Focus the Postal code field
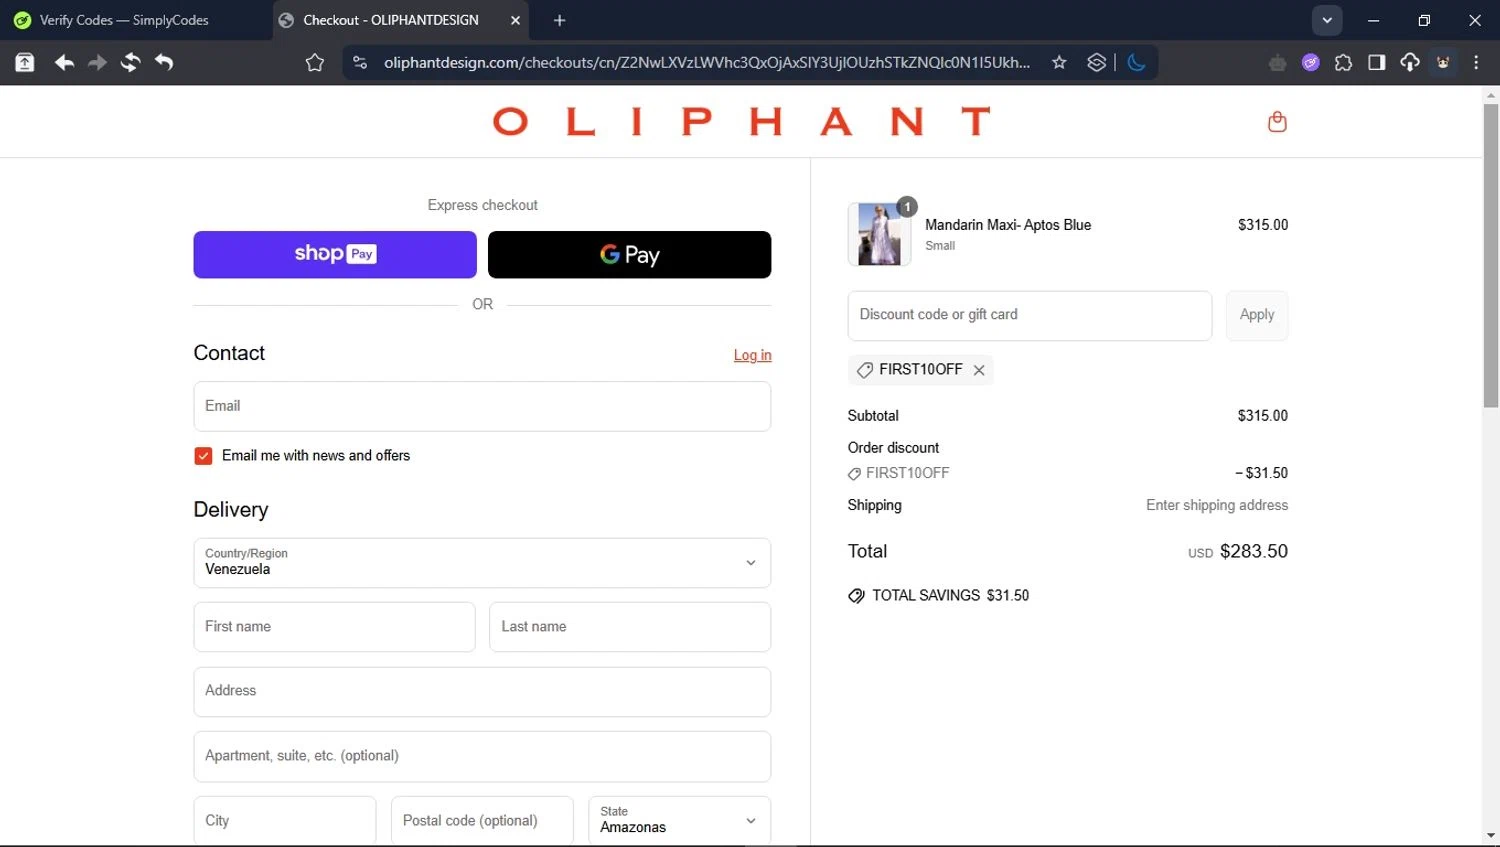 [482, 820]
